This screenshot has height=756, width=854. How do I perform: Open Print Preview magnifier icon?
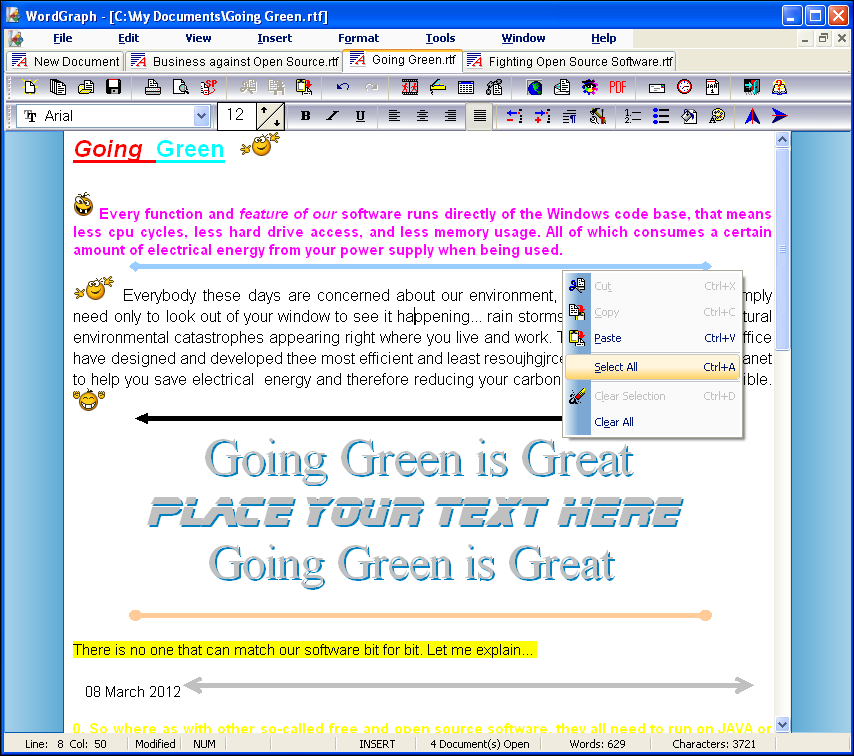[x=181, y=88]
